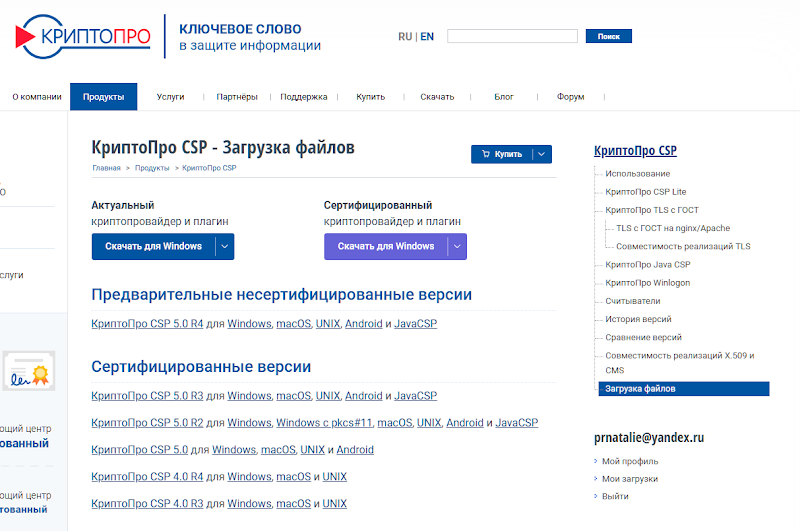Click the CryptoPro logo
Image resolution: width=800 pixels, height=531 pixels.
pos(82,37)
